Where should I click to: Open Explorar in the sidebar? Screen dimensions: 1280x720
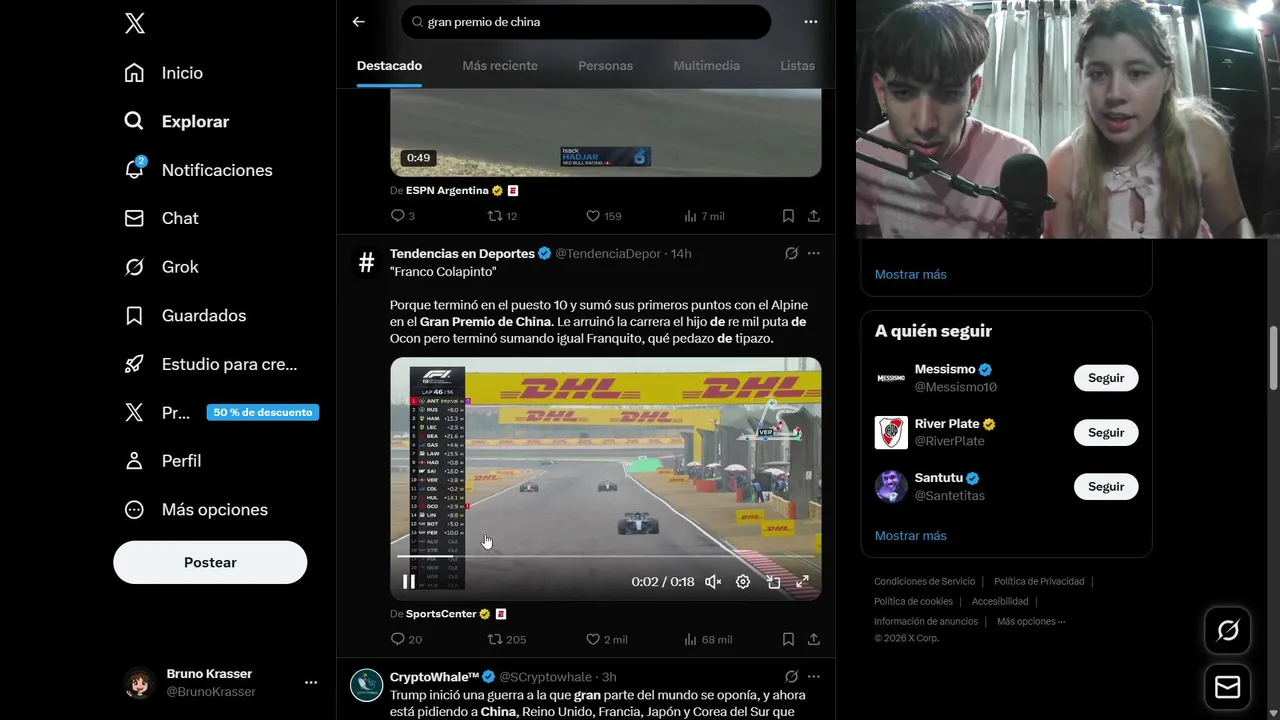[176, 121]
